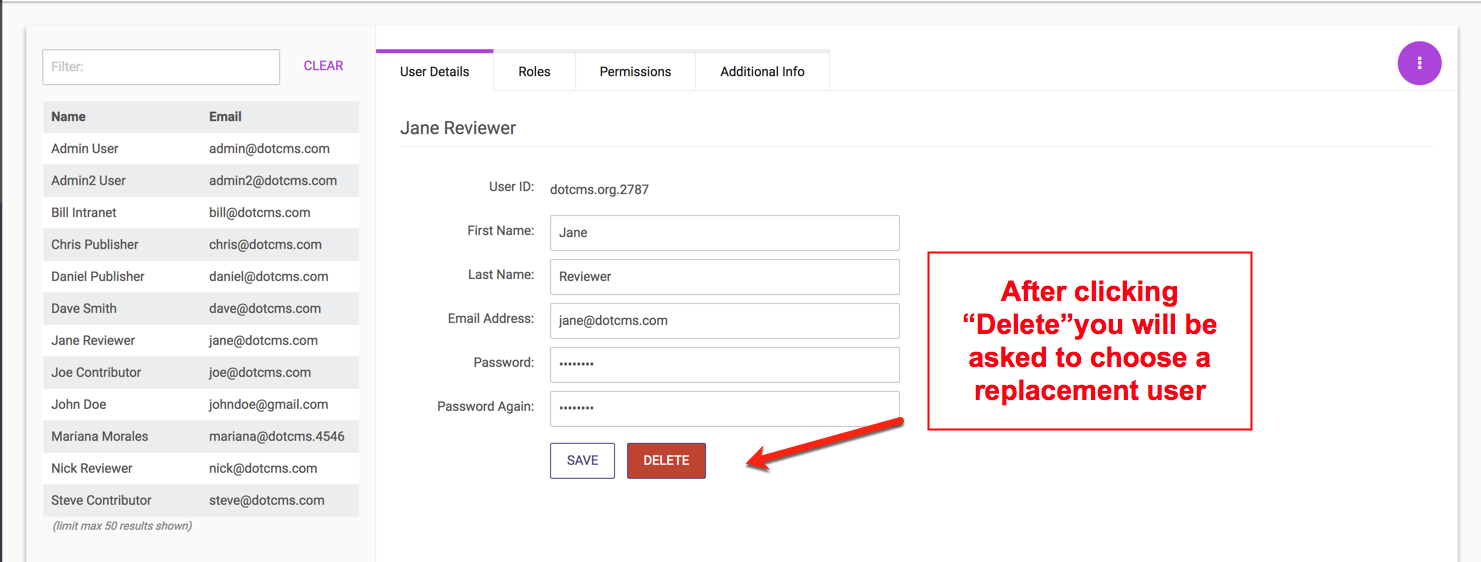Open Mariana Morales user record
This screenshot has width=1481, height=562.
click(200, 437)
